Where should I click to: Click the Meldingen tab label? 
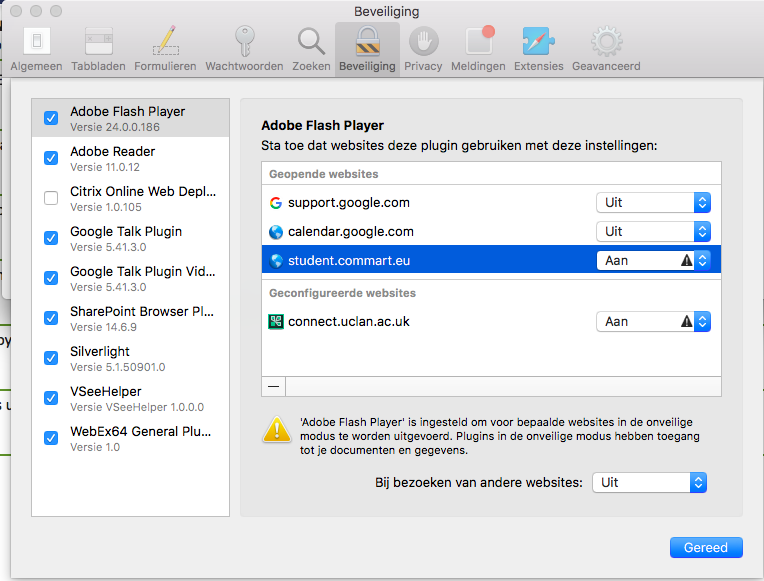point(478,66)
